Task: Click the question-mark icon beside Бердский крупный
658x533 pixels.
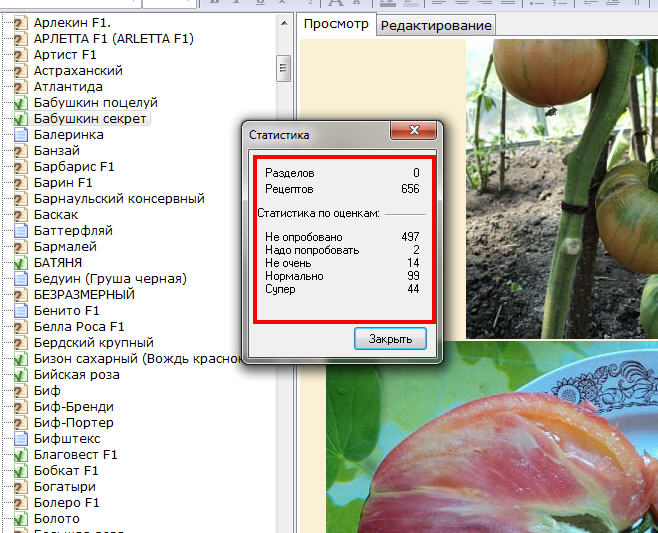Action: 21,343
